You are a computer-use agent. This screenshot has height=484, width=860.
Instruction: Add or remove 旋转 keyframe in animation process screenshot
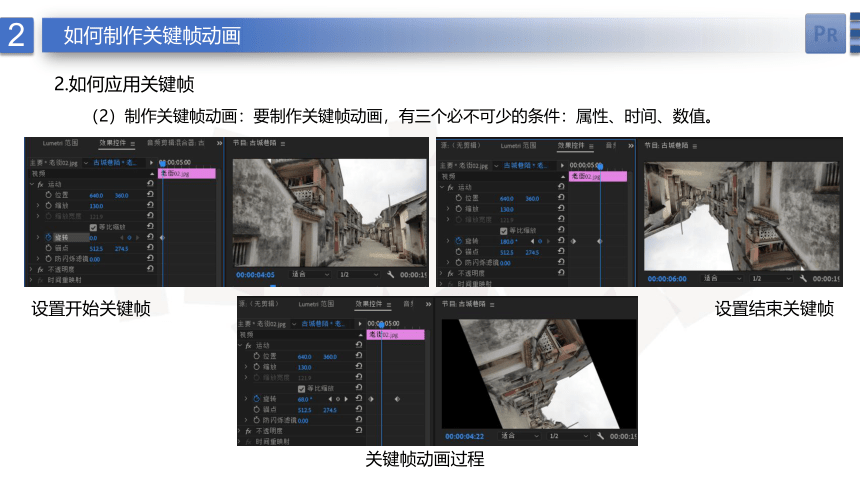(338, 399)
